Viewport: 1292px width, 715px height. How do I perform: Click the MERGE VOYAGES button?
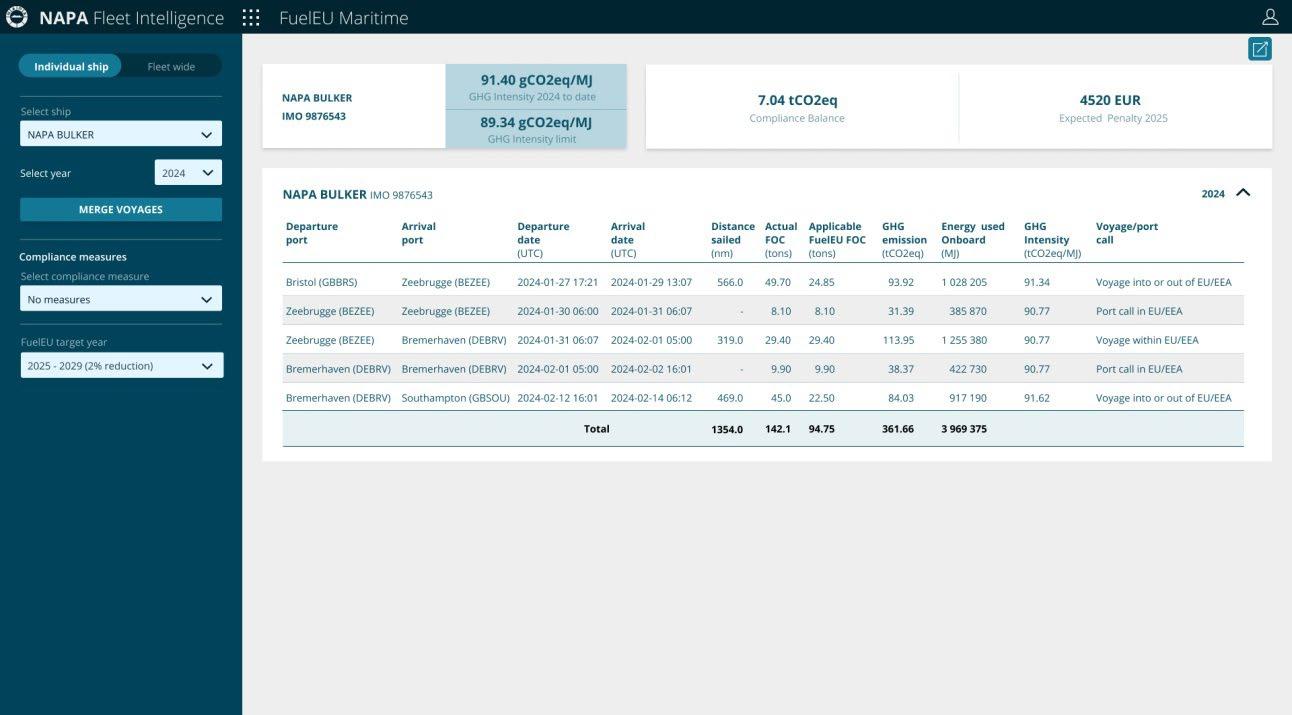[121, 209]
